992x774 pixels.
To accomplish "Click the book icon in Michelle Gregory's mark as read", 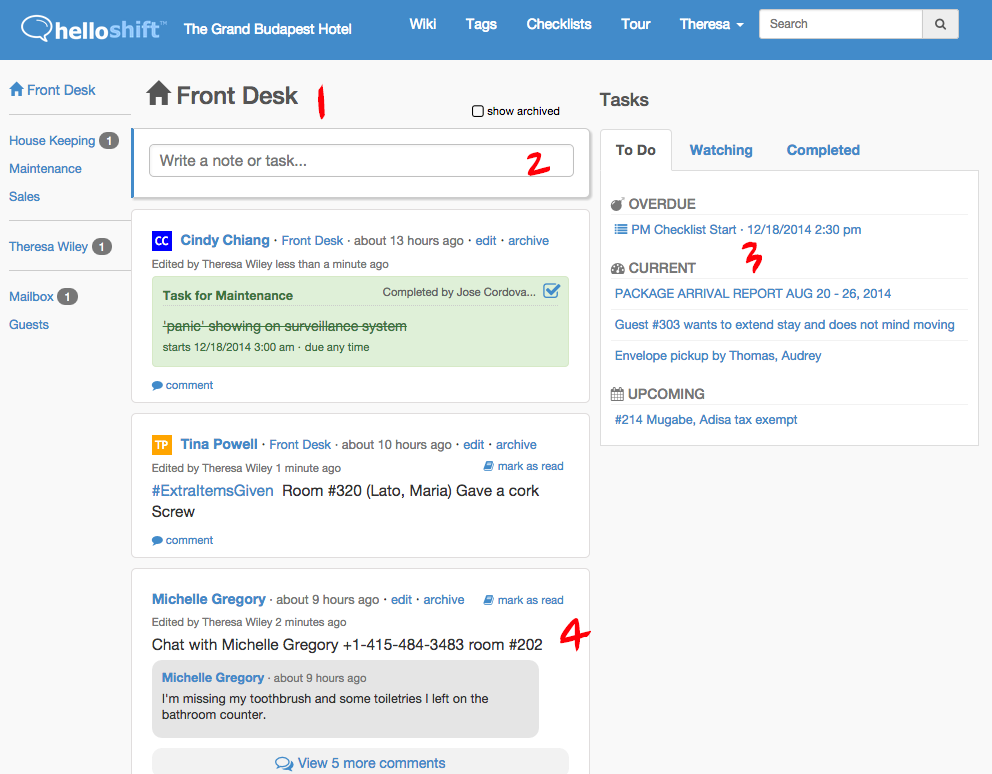I will (x=488, y=600).
